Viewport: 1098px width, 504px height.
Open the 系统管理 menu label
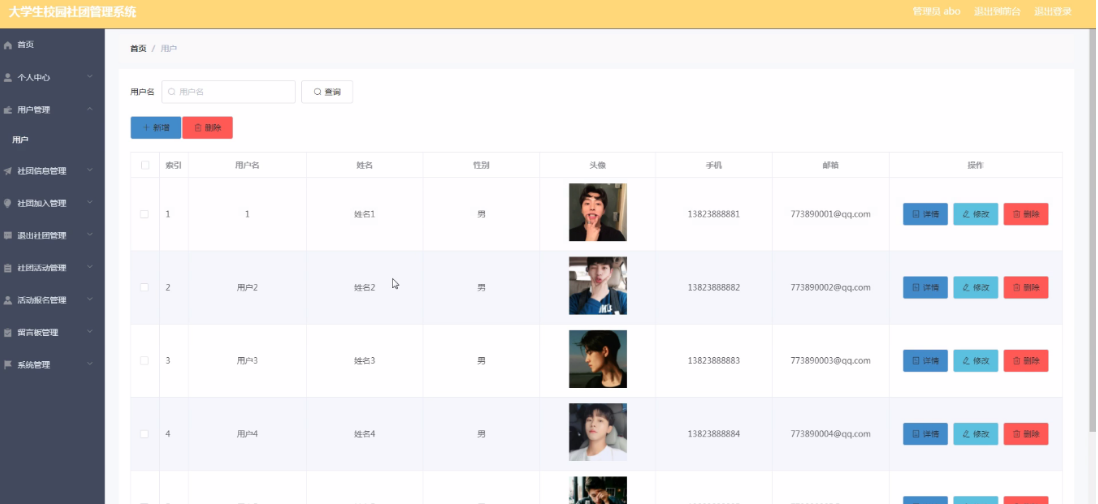(x=34, y=365)
